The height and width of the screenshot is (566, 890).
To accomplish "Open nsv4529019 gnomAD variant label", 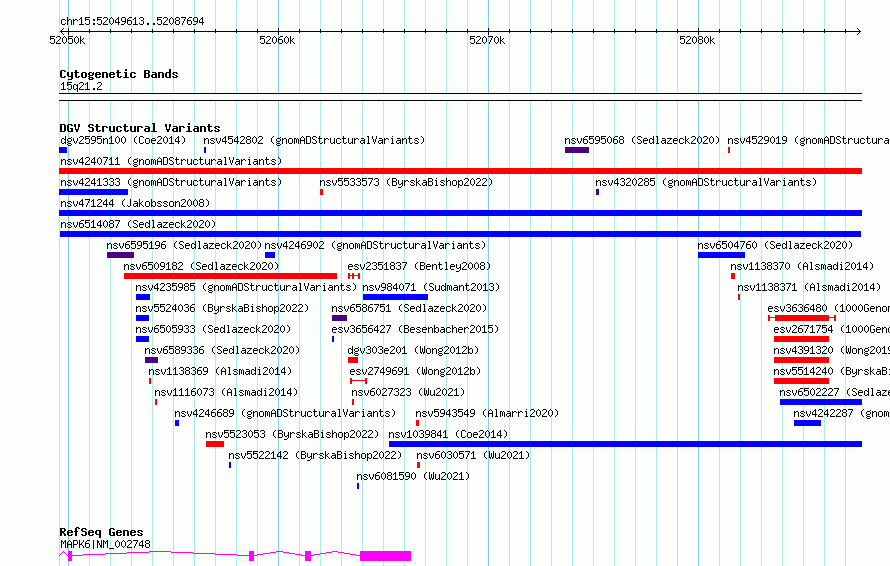I will 808,140.
